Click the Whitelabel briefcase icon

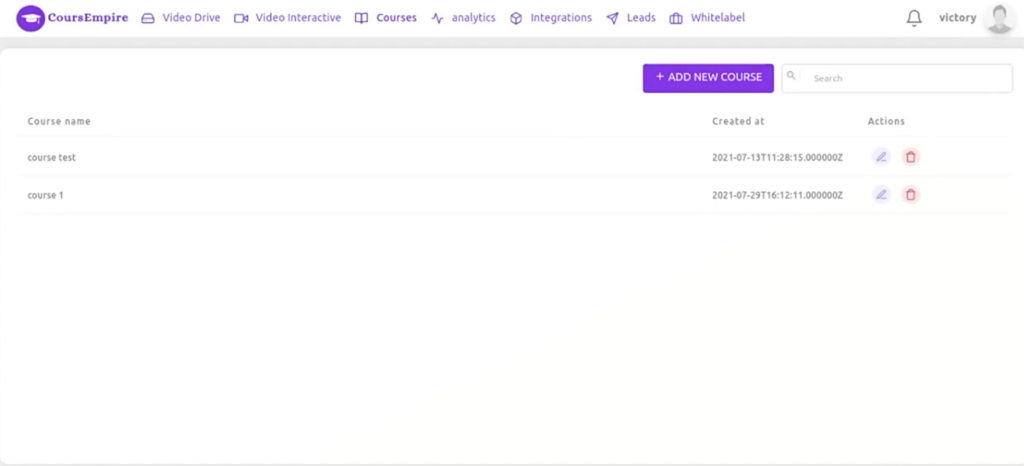(676, 18)
